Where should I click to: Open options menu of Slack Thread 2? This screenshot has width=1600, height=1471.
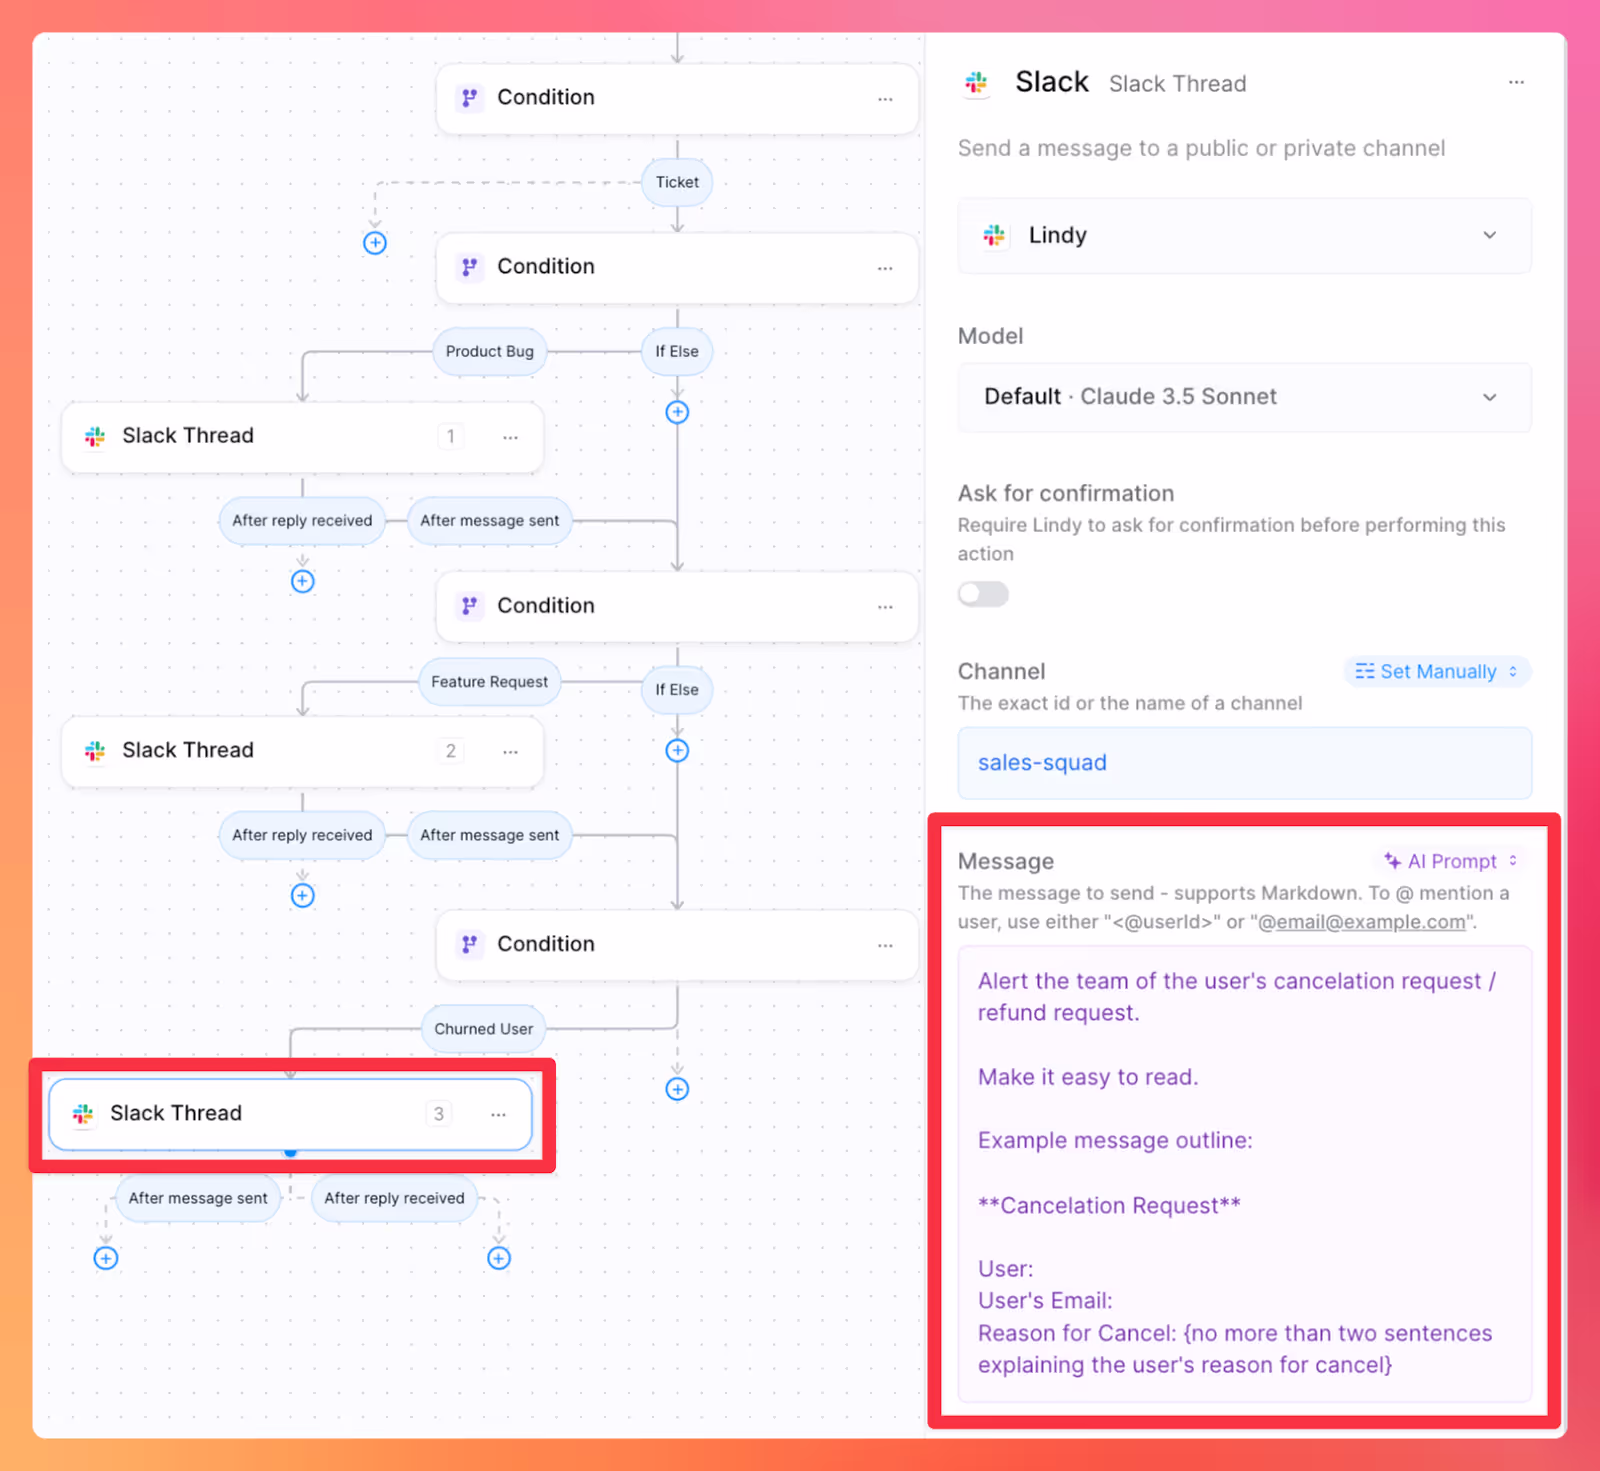(510, 751)
